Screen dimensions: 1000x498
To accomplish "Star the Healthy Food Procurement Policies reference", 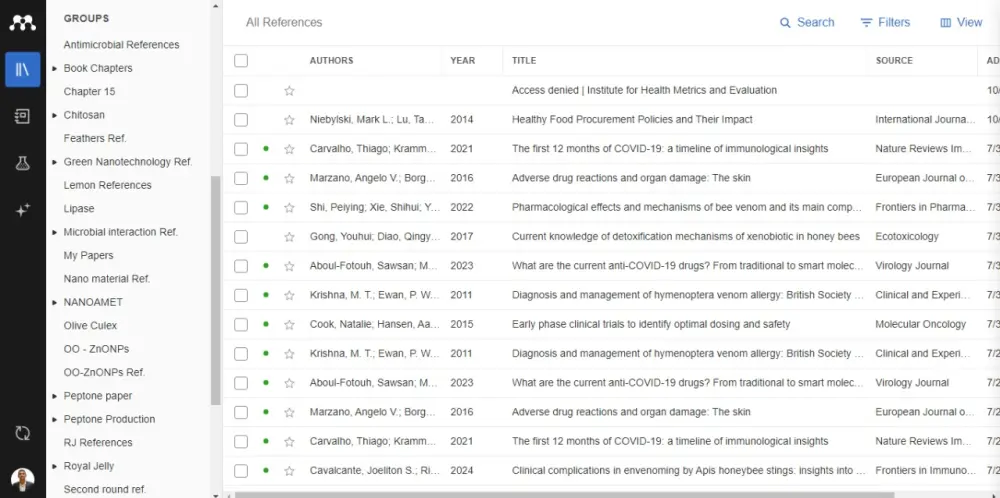I will pos(289,120).
